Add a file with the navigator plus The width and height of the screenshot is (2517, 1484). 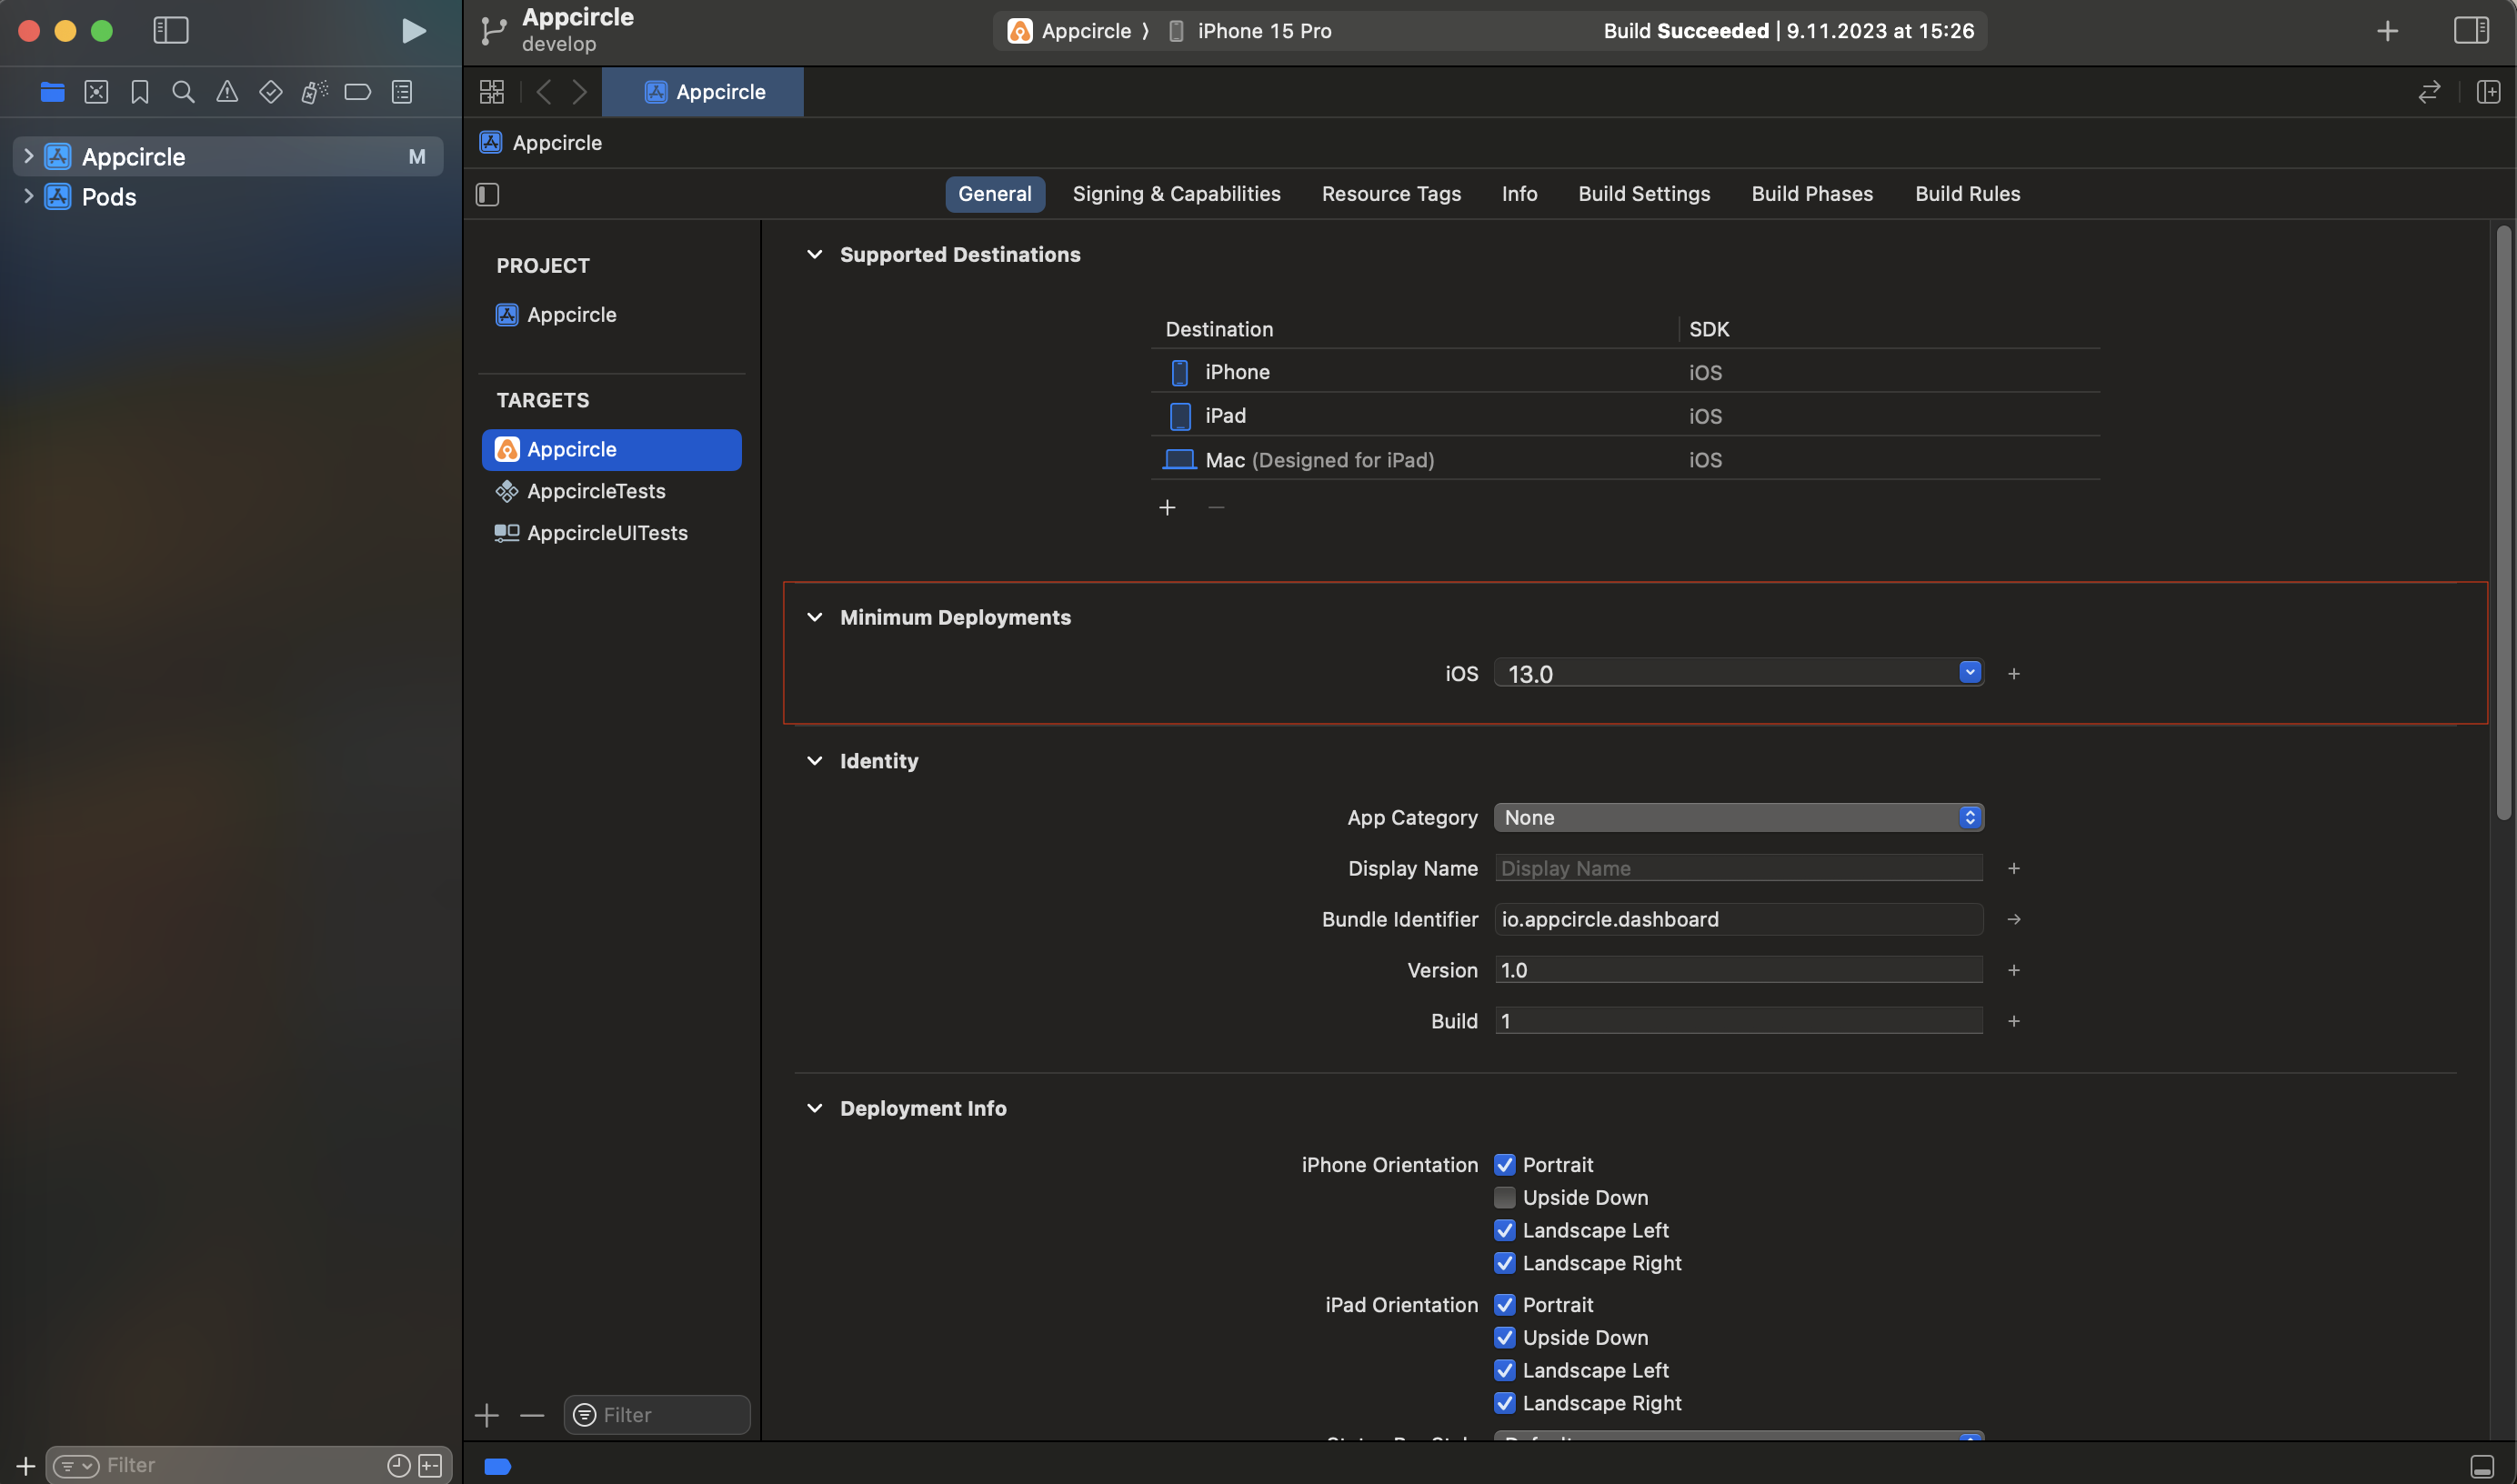click(x=26, y=1466)
